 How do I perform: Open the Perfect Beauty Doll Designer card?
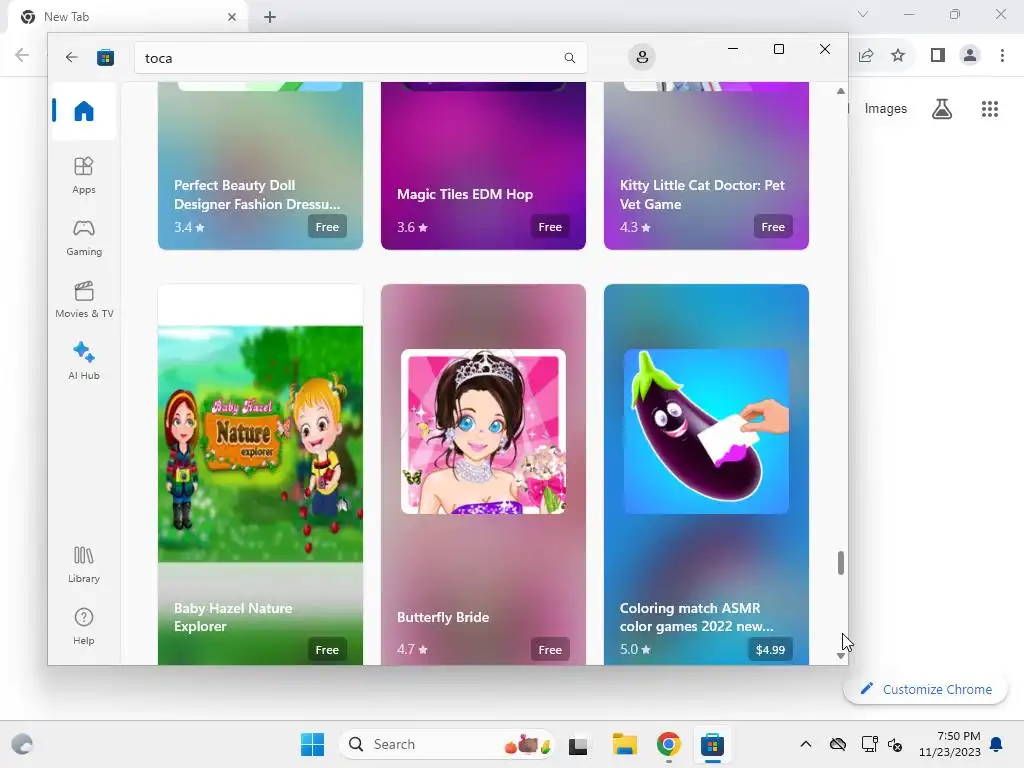260,166
